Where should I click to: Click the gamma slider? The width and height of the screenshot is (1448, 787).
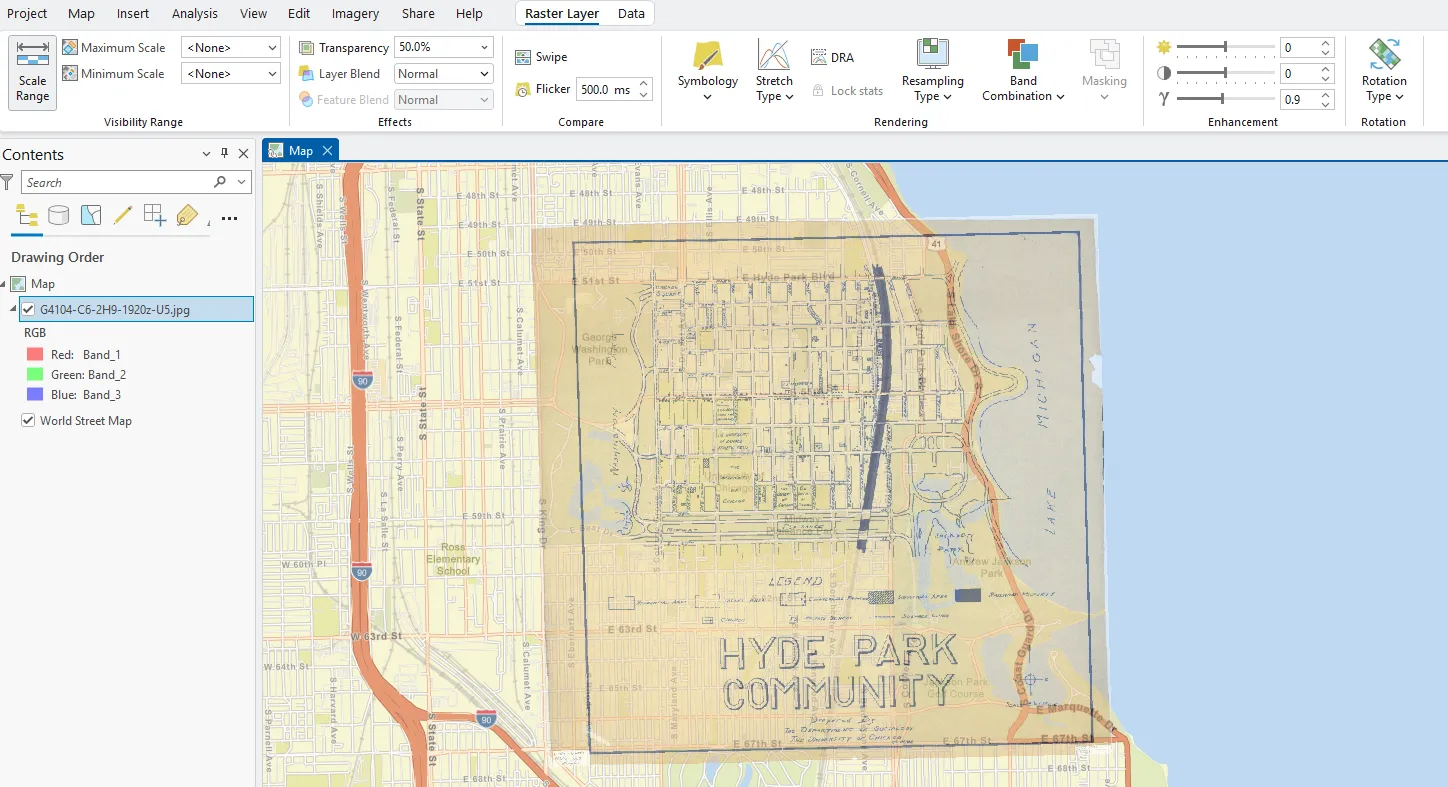(1225, 99)
